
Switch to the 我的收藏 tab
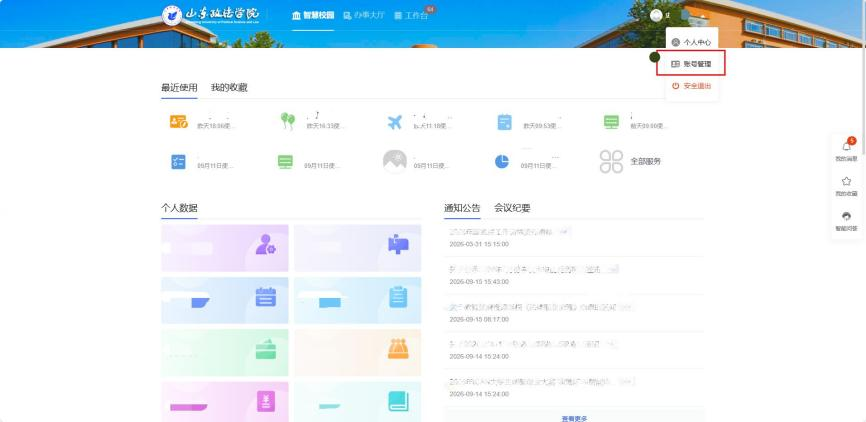(229, 87)
